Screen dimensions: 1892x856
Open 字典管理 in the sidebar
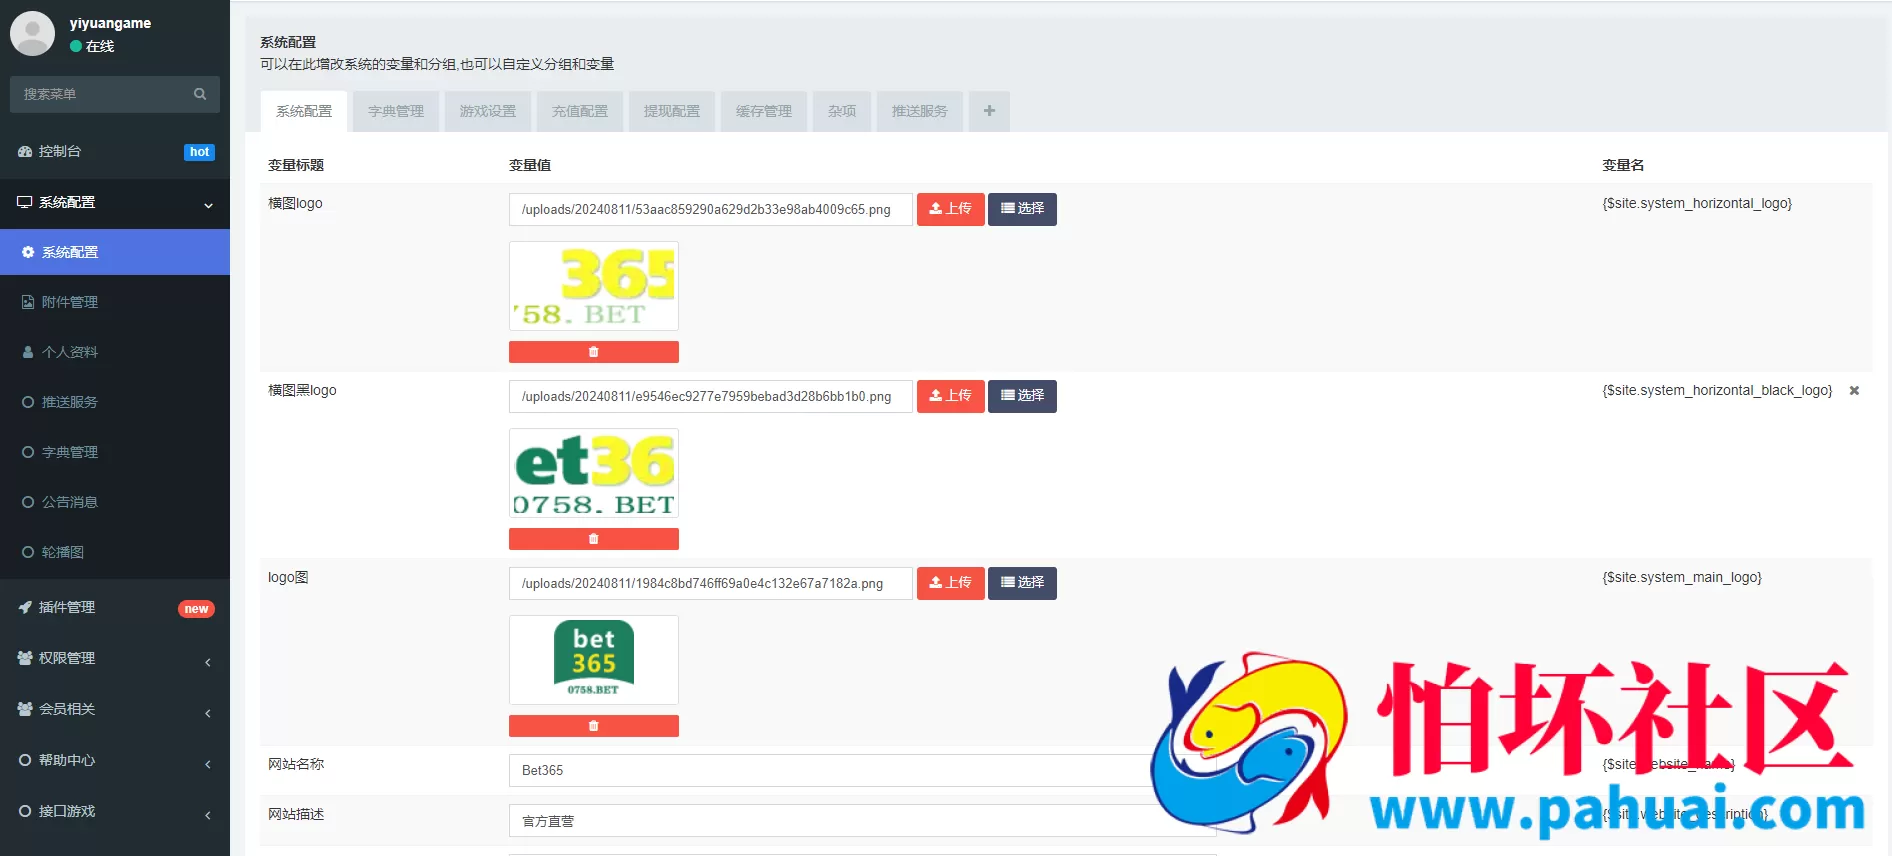115,452
